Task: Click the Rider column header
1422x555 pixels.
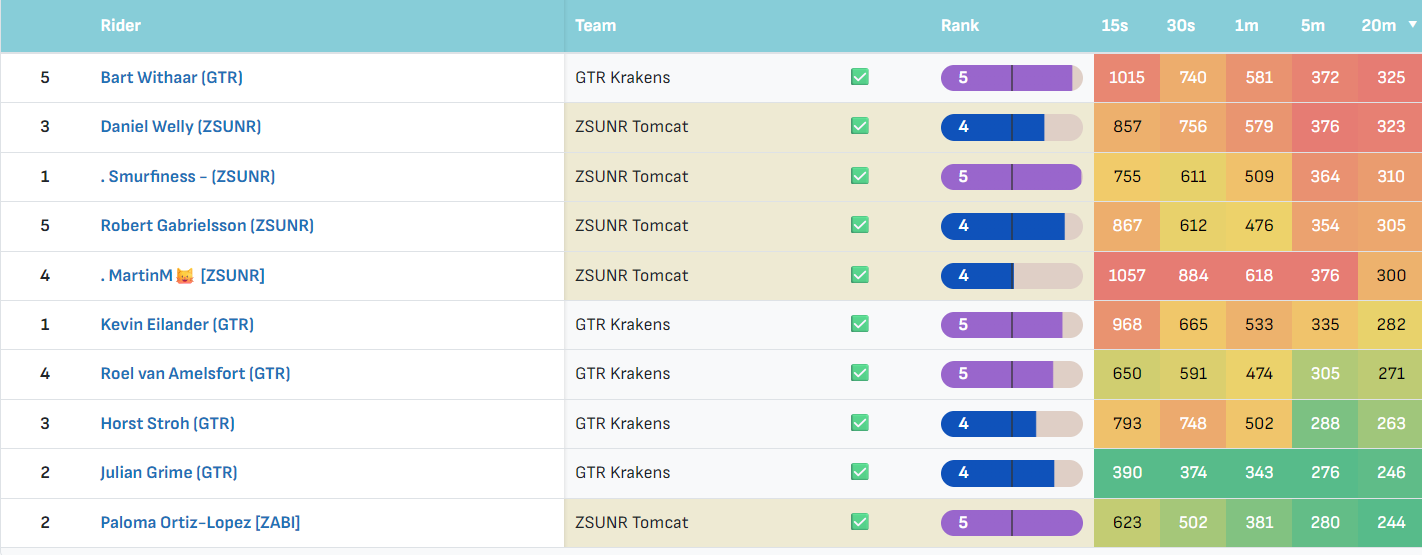Action: click(120, 26)
